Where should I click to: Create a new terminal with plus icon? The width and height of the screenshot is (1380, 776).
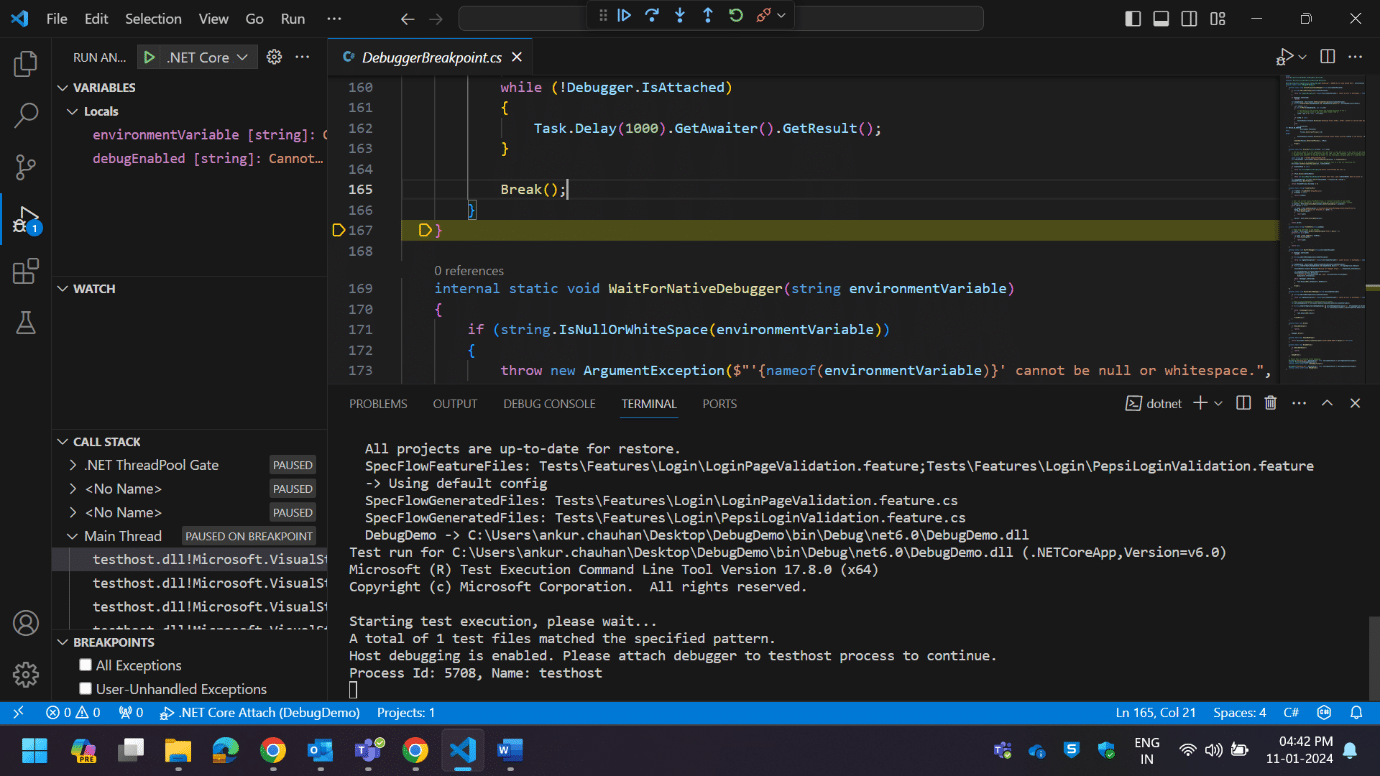tap(1201, 403)
